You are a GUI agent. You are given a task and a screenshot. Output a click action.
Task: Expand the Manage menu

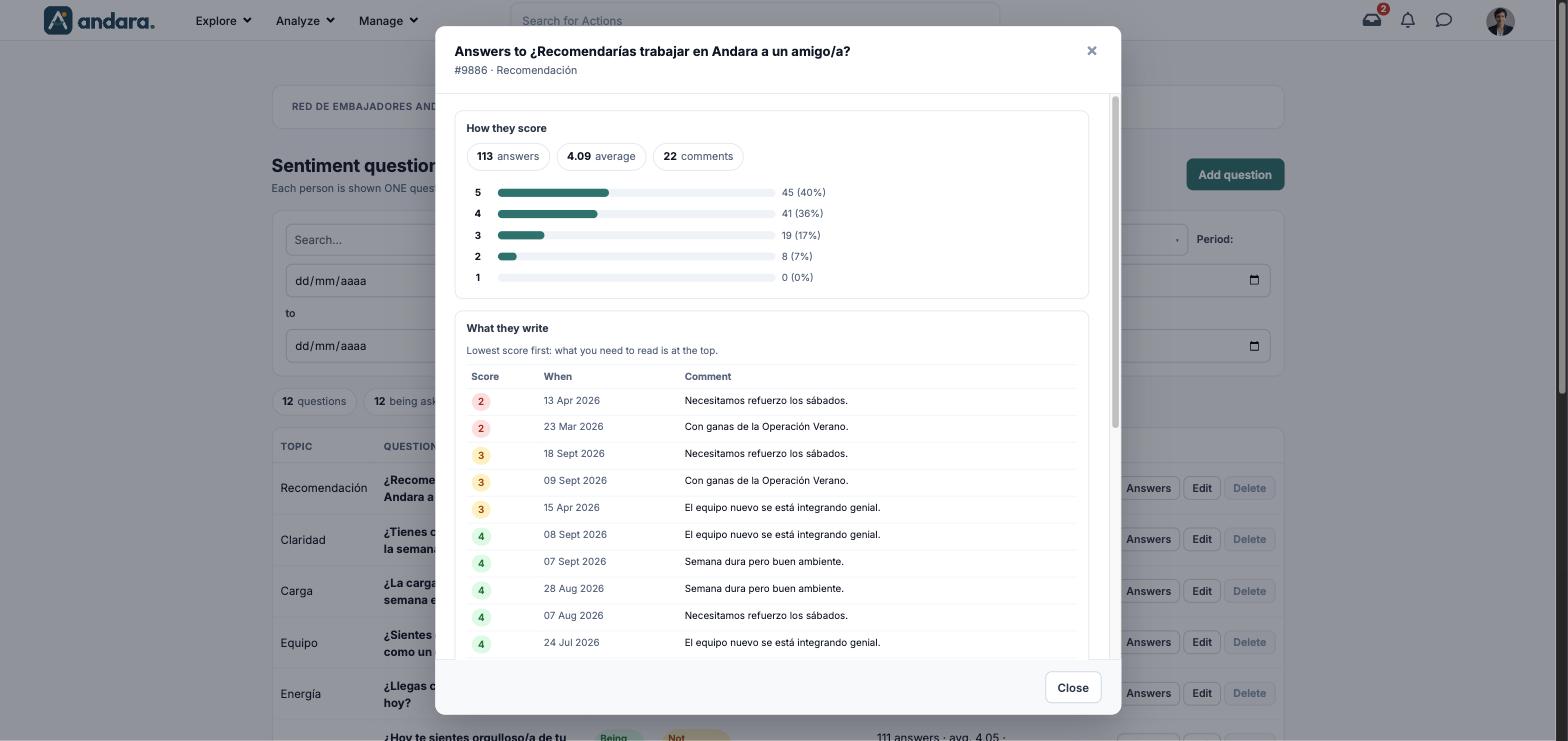388,20
